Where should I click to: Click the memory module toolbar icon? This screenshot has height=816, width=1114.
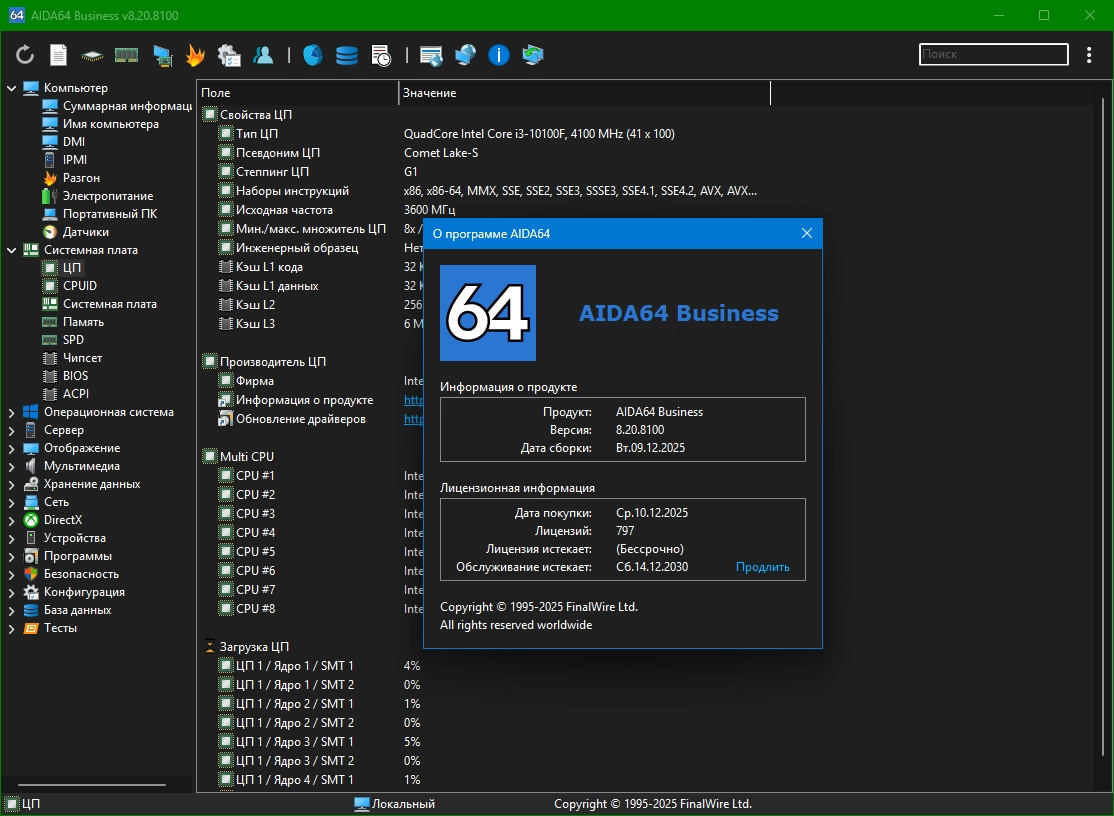[126, 55]
